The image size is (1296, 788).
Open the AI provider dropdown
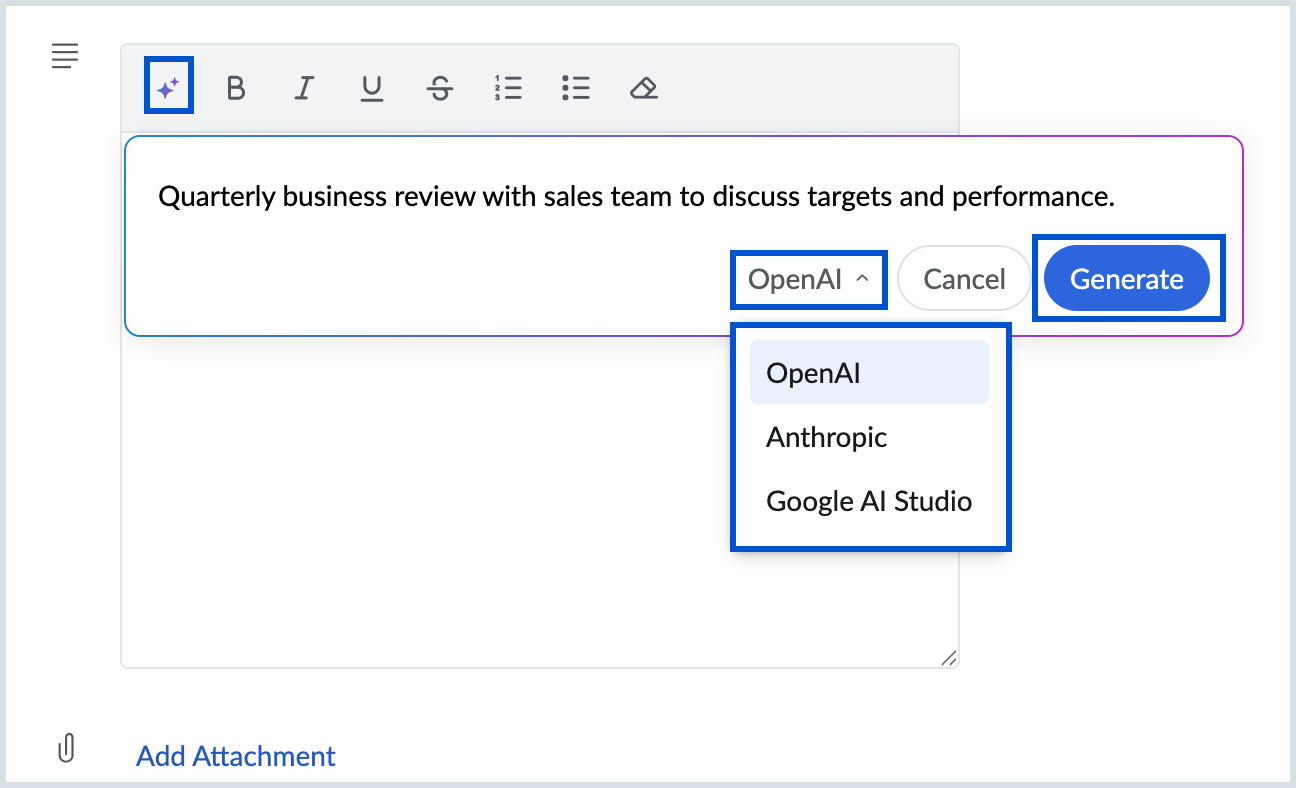click(x=808, y=279)
